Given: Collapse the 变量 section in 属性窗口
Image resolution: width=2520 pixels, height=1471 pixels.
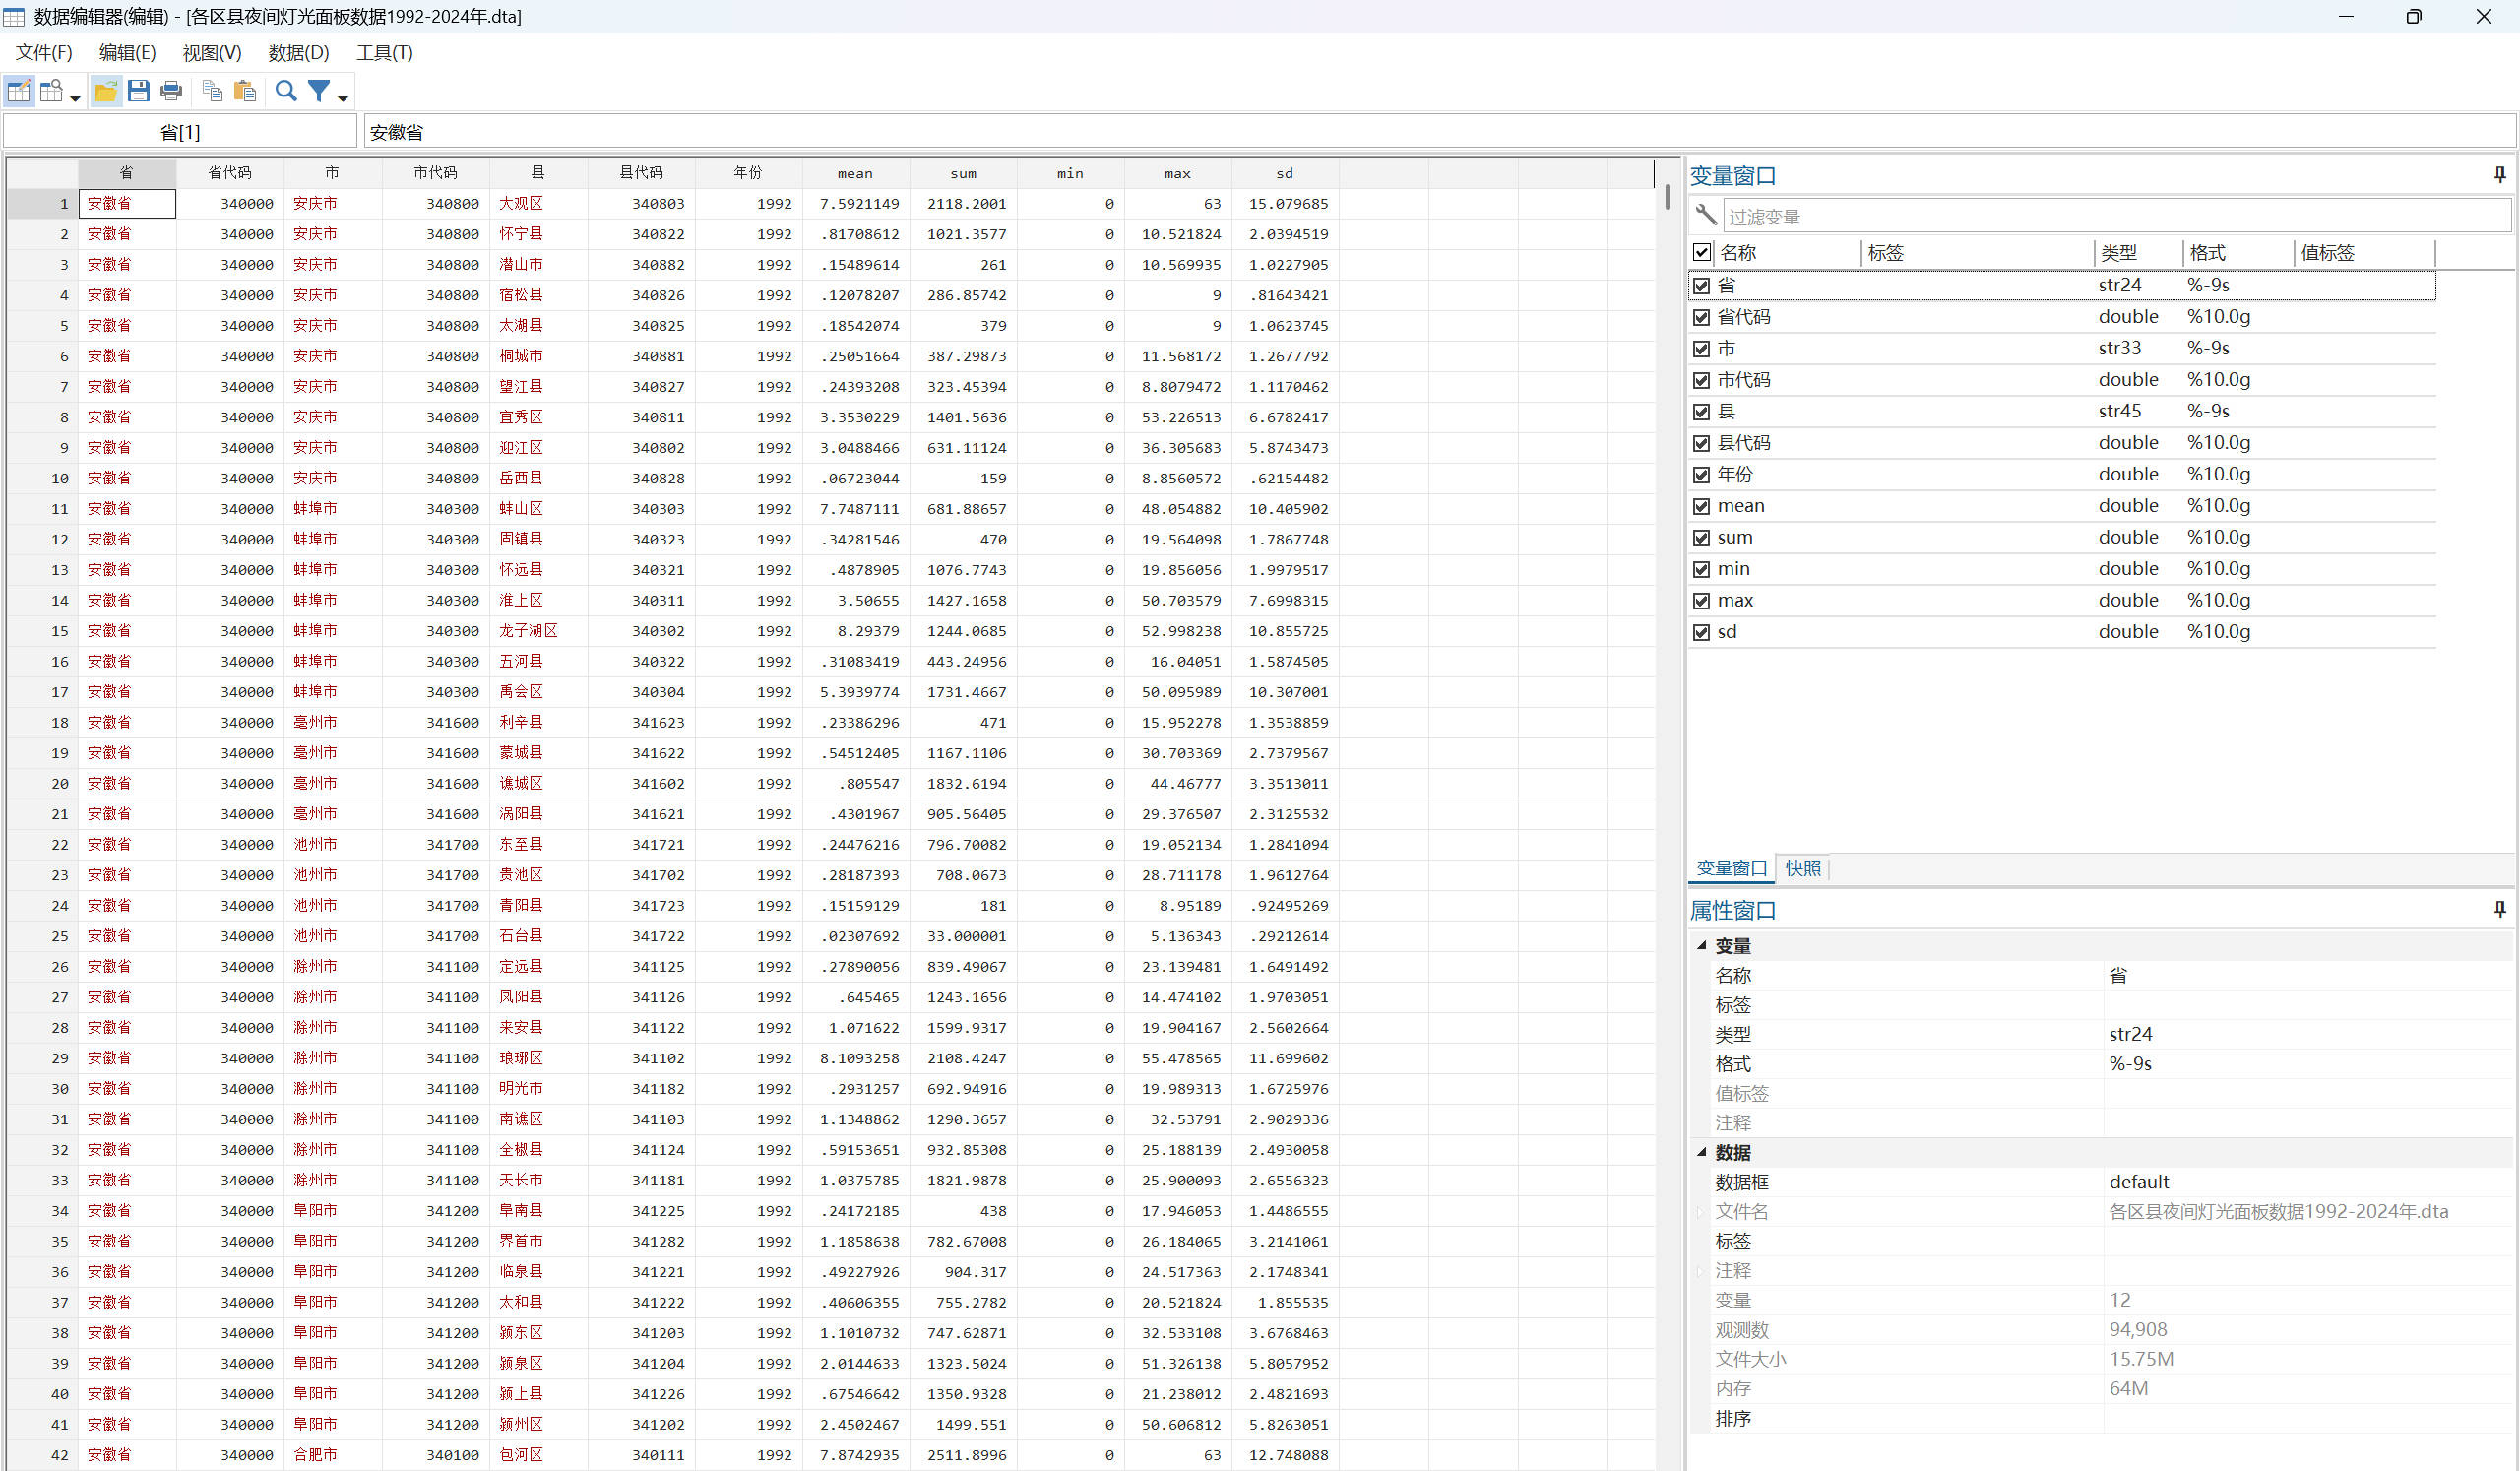Looking at the screenshot, I should click(1701, 946).
